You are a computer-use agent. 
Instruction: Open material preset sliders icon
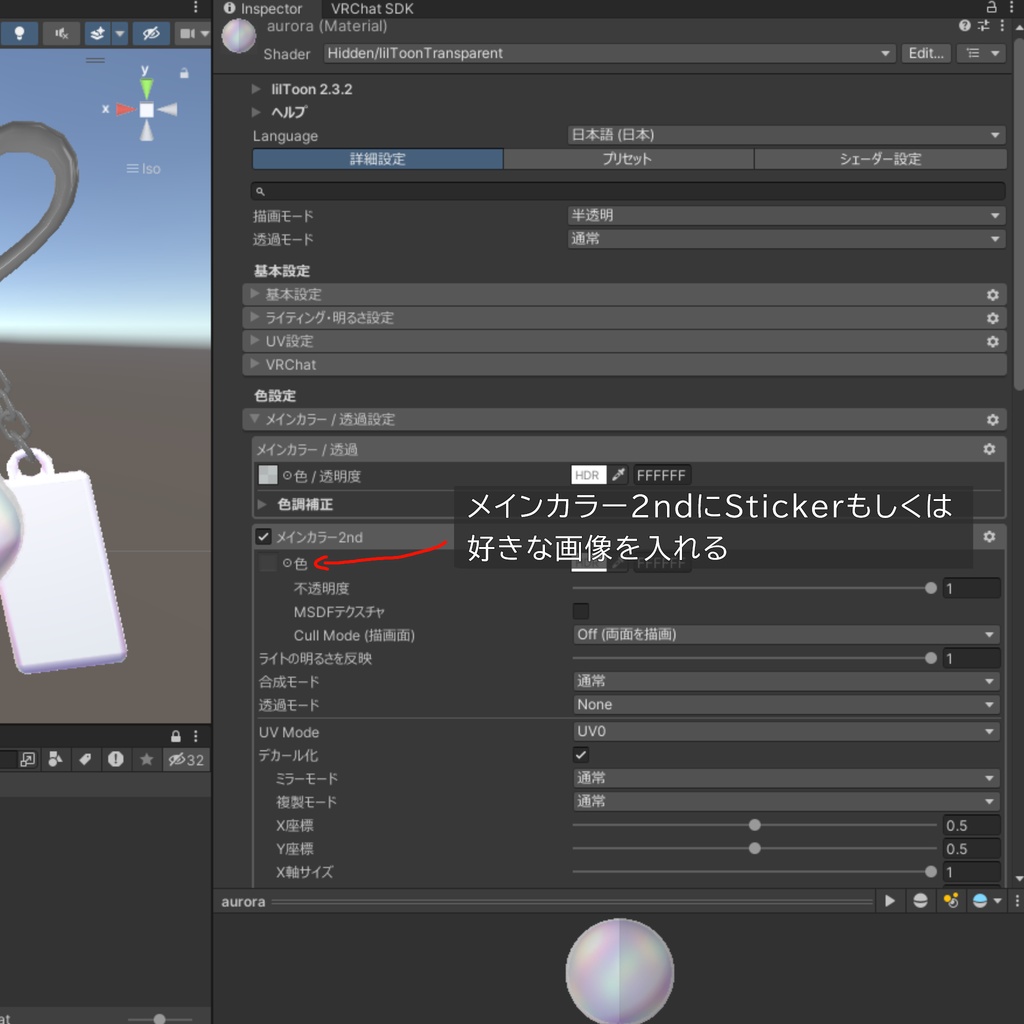(x=984, y=25)
